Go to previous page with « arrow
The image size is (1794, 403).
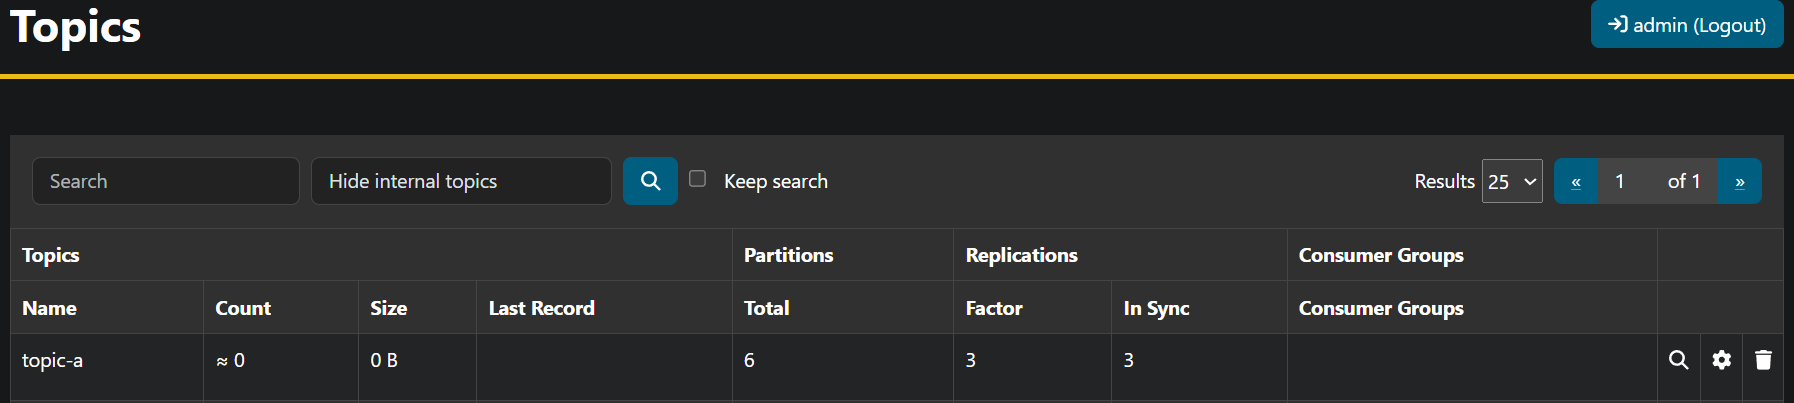1576,181
